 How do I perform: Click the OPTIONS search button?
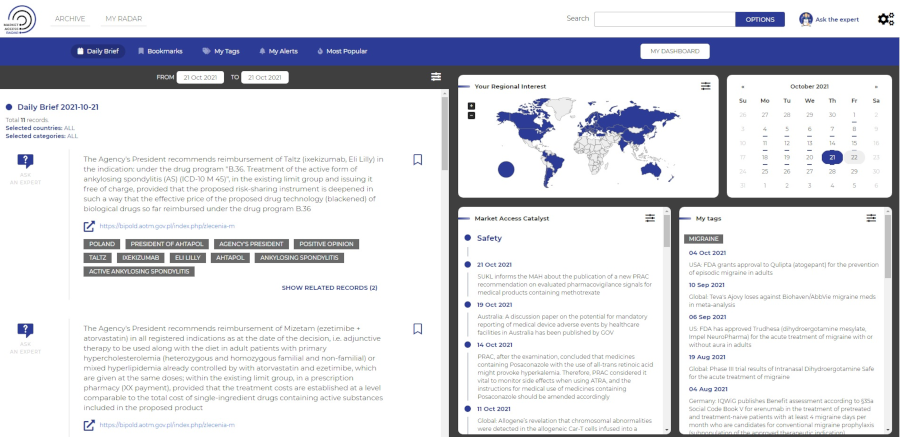point(760,19)
